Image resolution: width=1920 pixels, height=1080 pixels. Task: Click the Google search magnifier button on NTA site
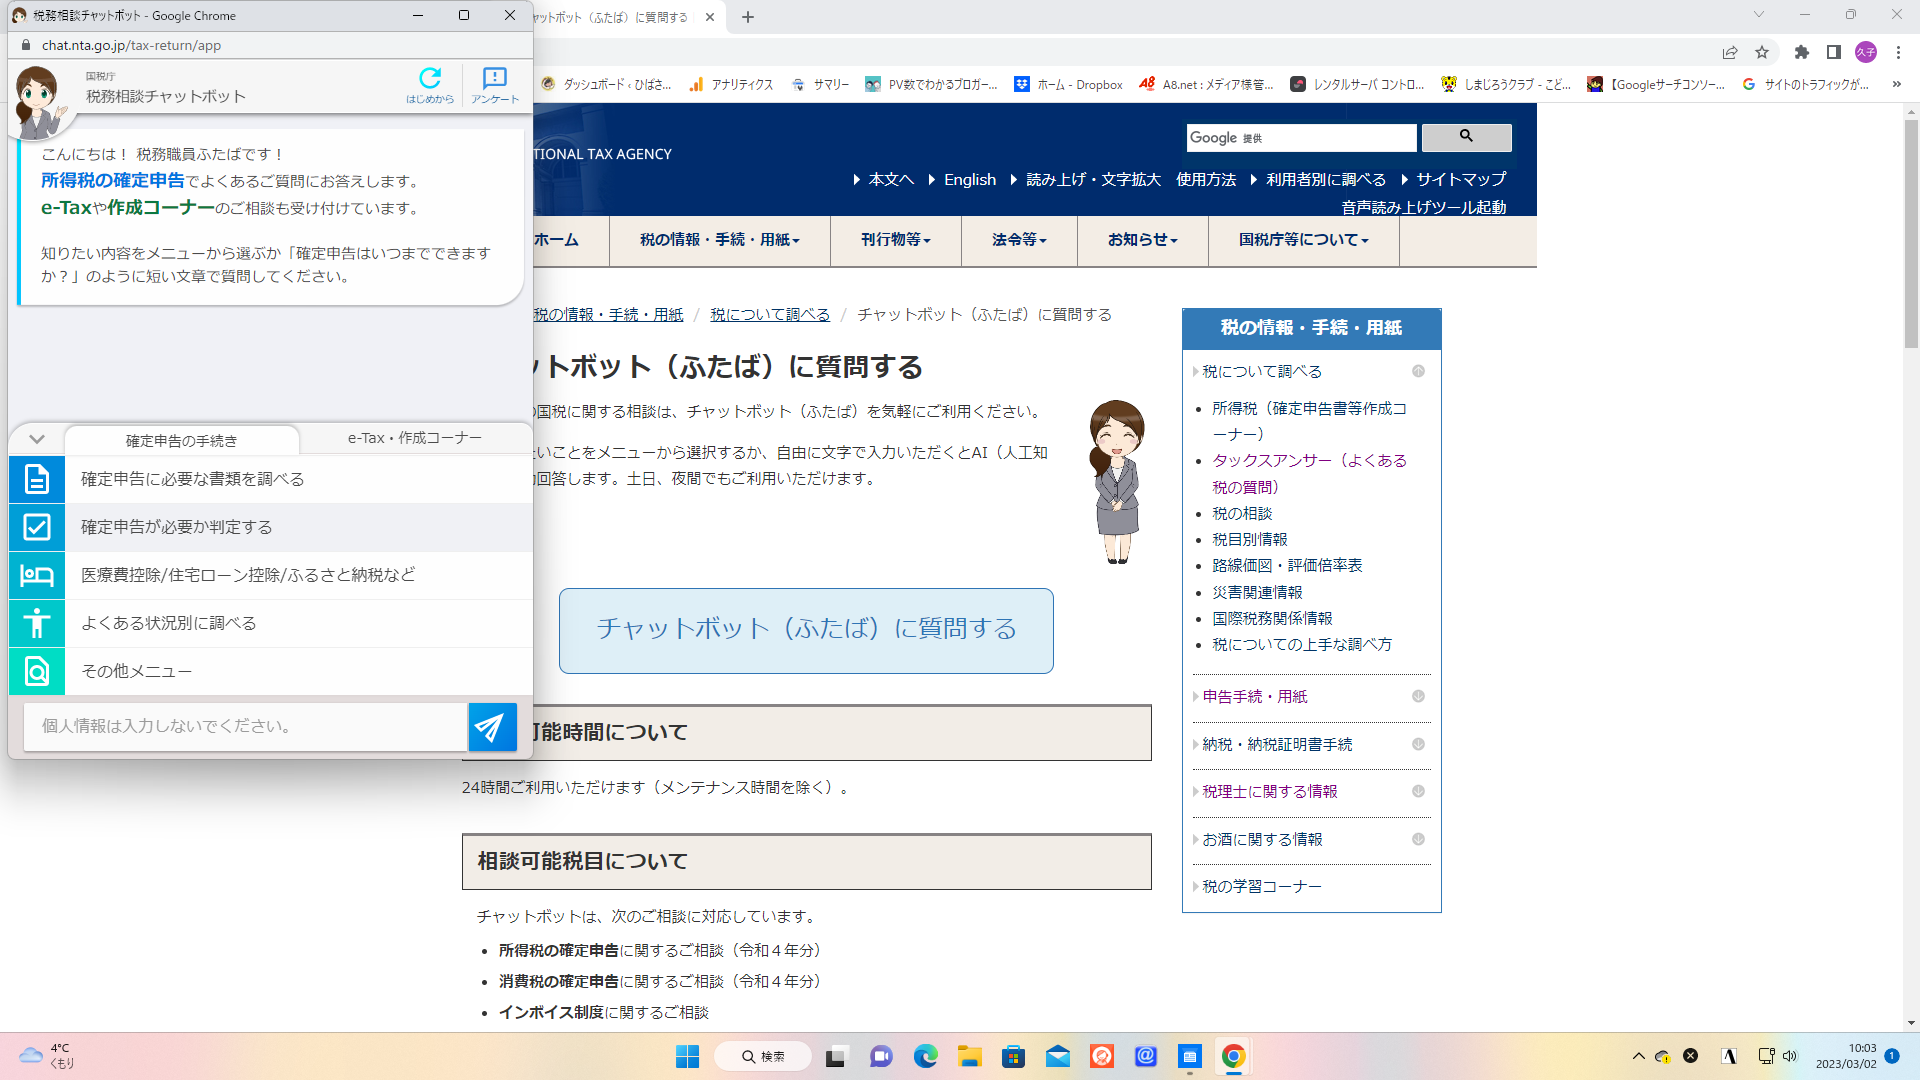1466,137
